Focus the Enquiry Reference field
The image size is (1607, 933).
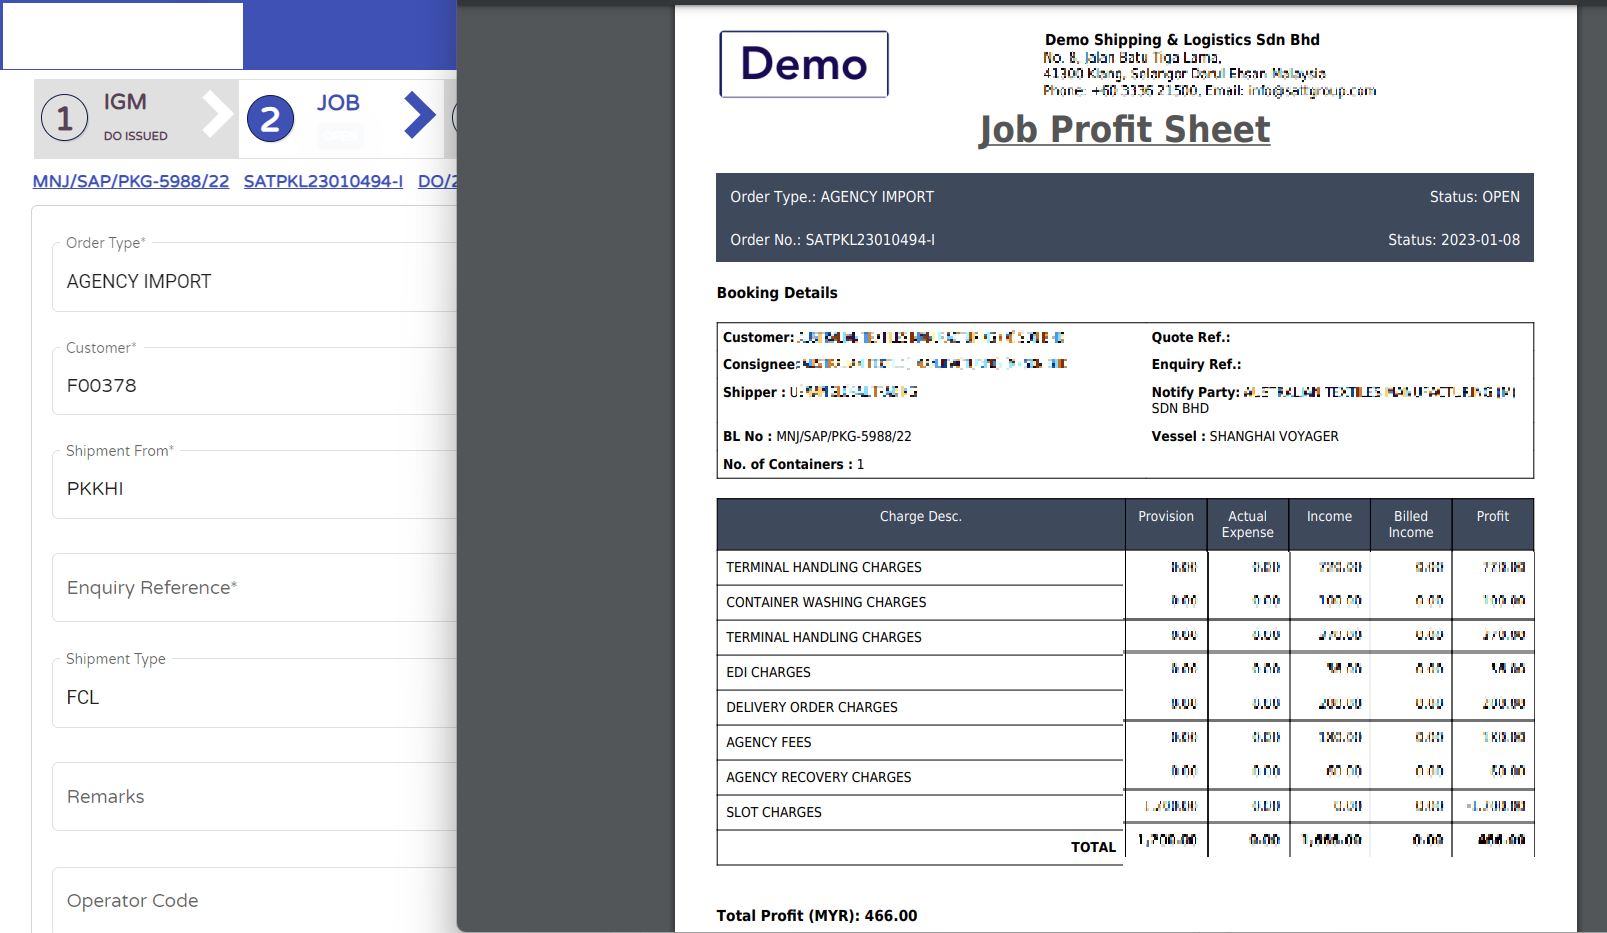254,588
